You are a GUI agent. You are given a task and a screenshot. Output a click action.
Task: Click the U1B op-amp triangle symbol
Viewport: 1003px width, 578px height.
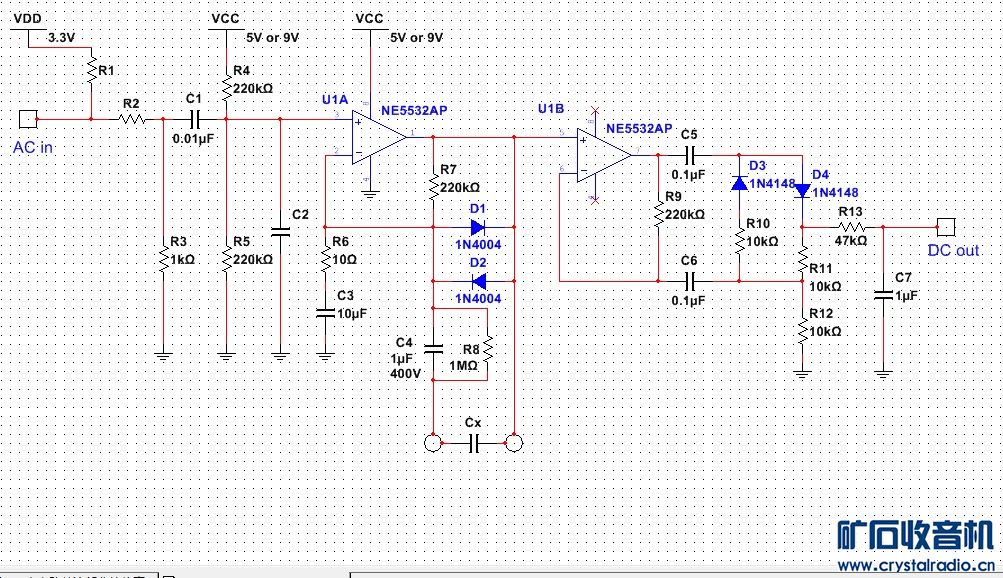604,155
